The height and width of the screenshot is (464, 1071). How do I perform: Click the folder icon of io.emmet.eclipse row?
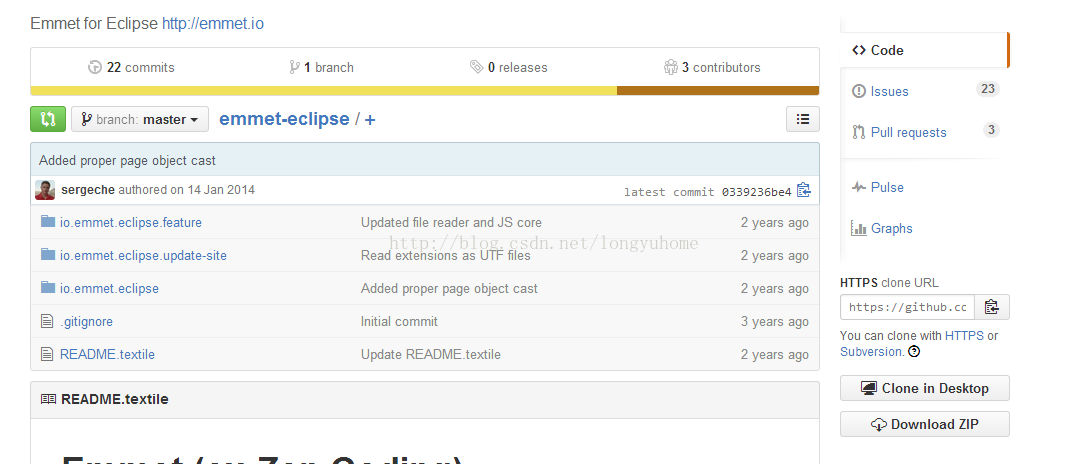pyautogui.click(x=47, y=287)
